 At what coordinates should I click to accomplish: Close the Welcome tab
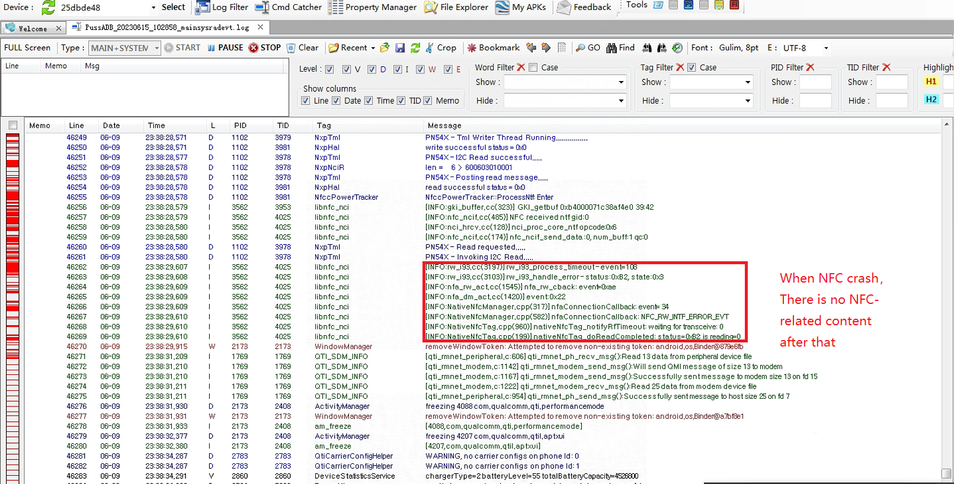tap(58, 28)
